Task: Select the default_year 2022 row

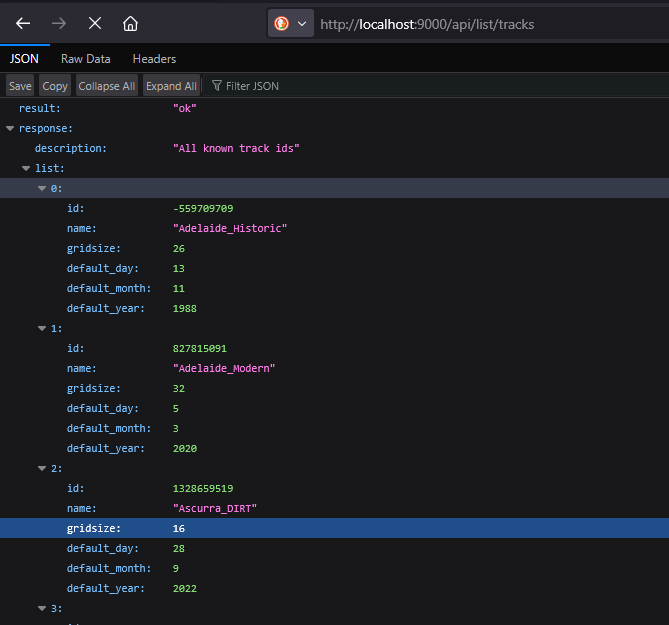Action: pyautogui.click(x=334, y=588)
